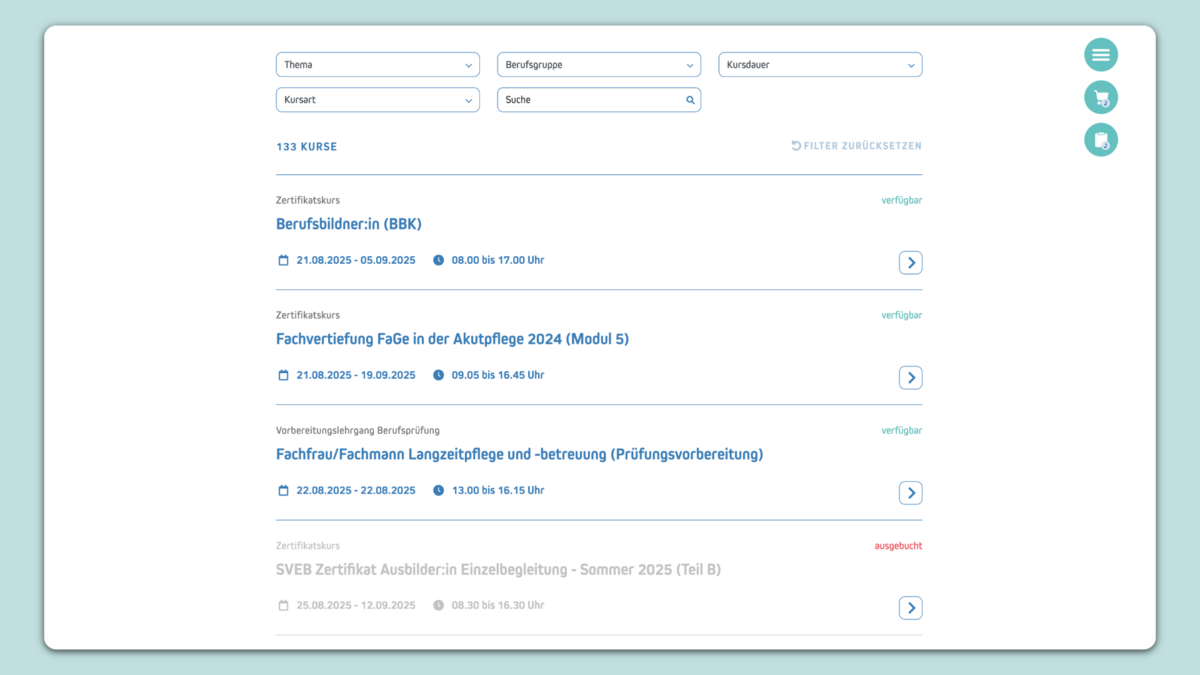
Task: Expand the Thema dropdown
Action: coord(377,65)
